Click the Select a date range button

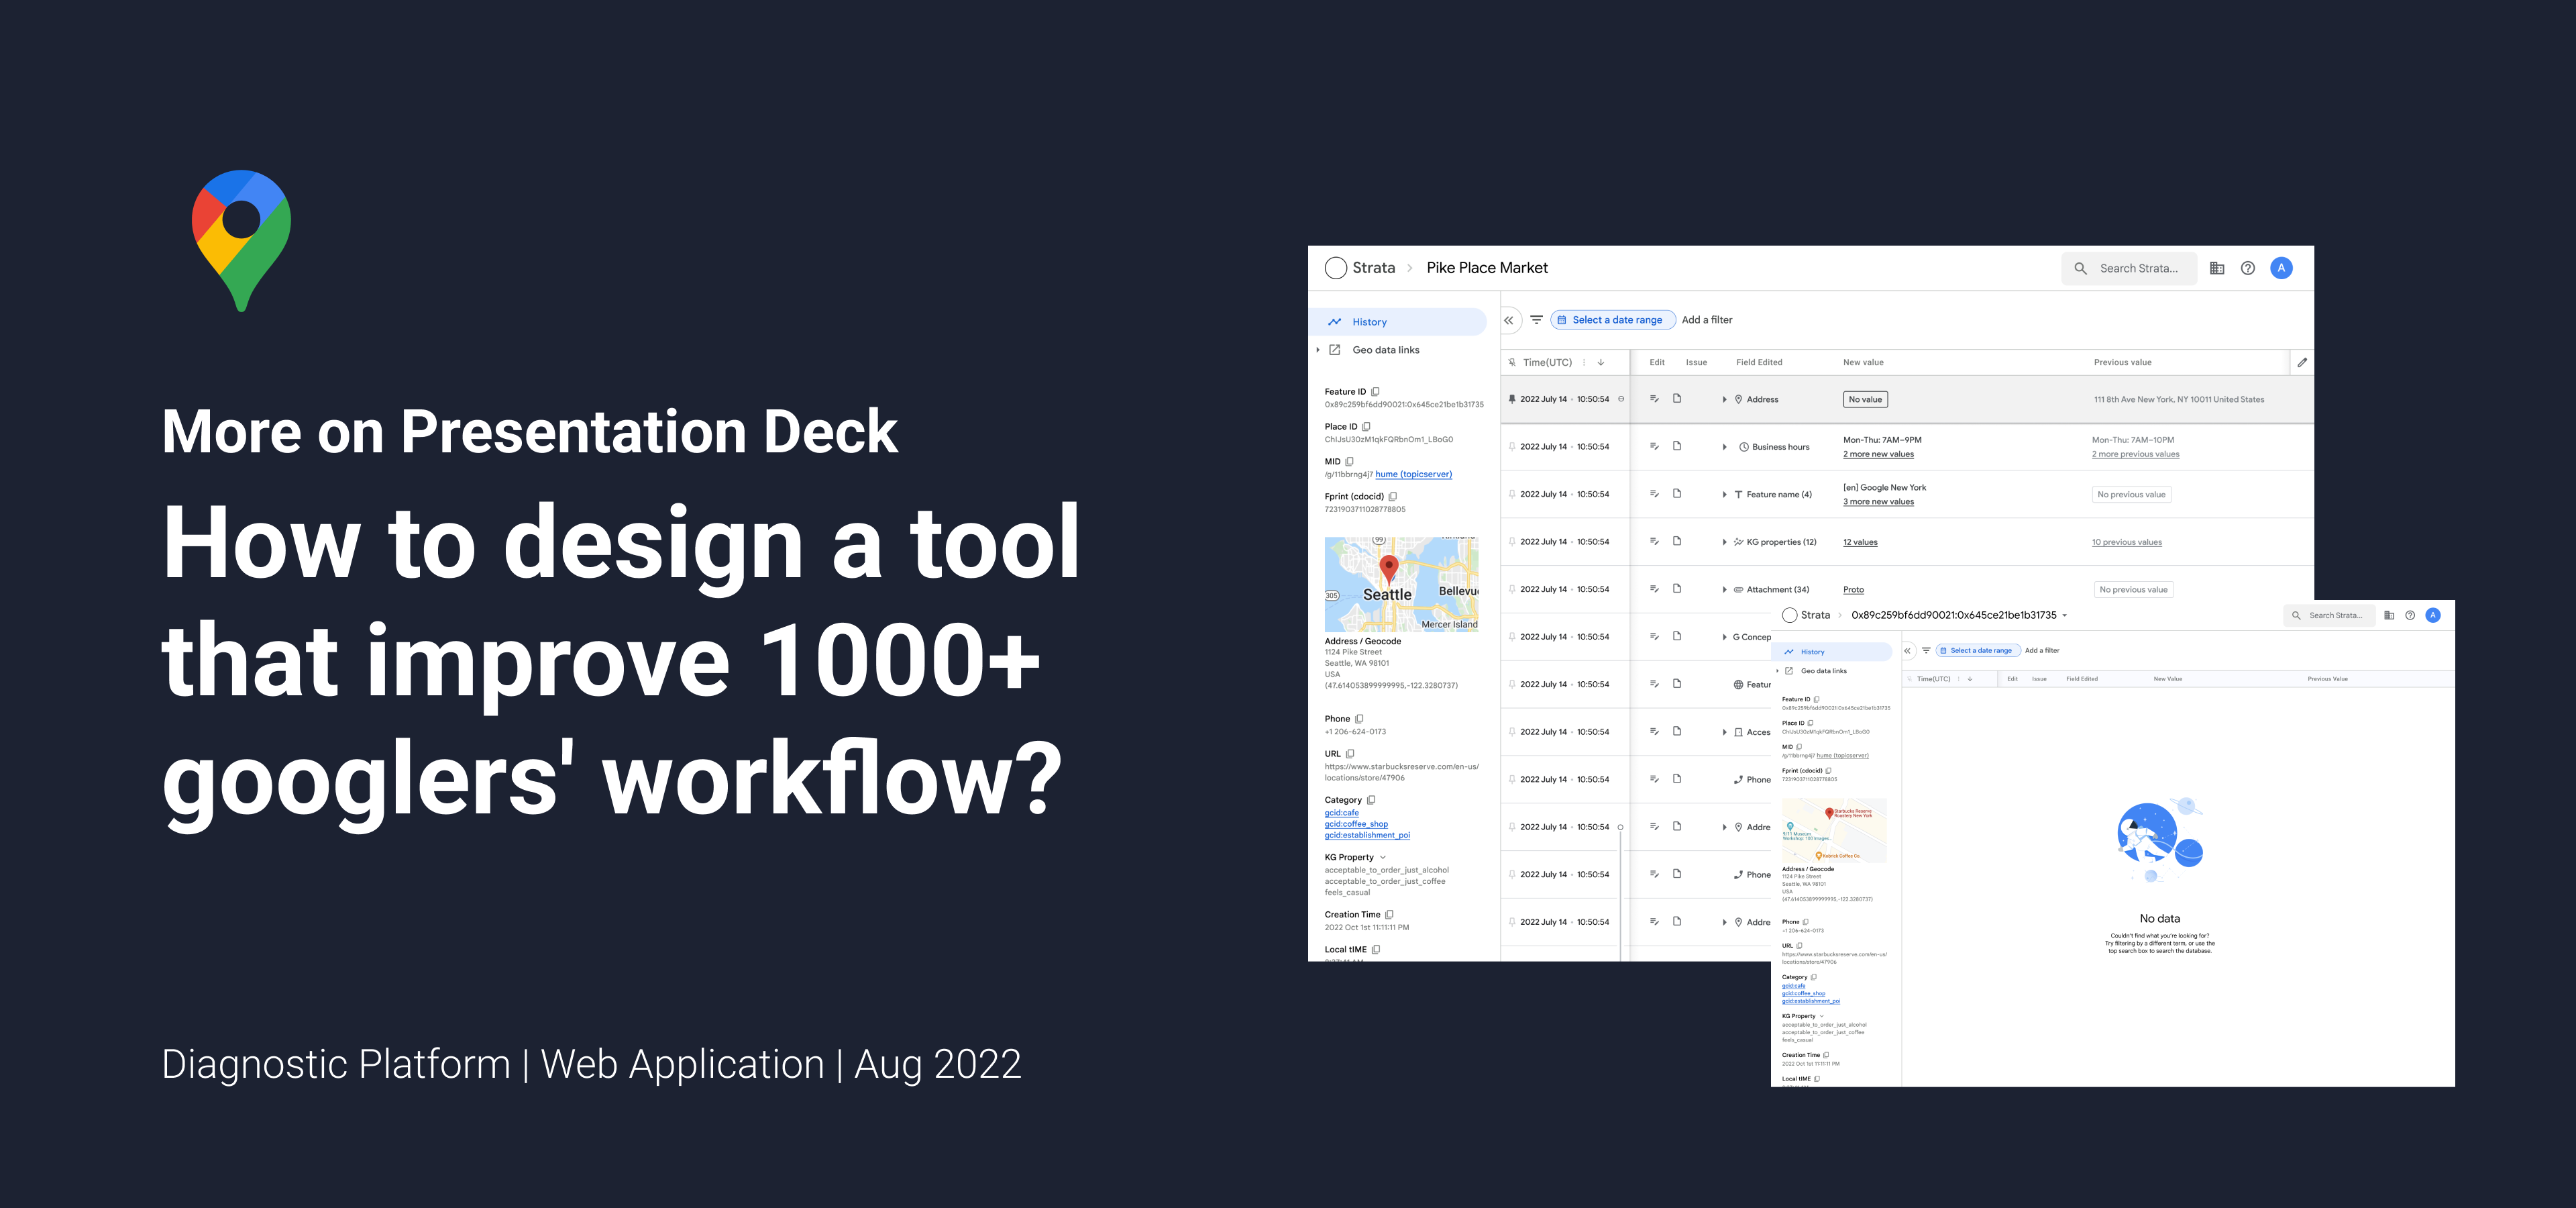pos(1612,320)
